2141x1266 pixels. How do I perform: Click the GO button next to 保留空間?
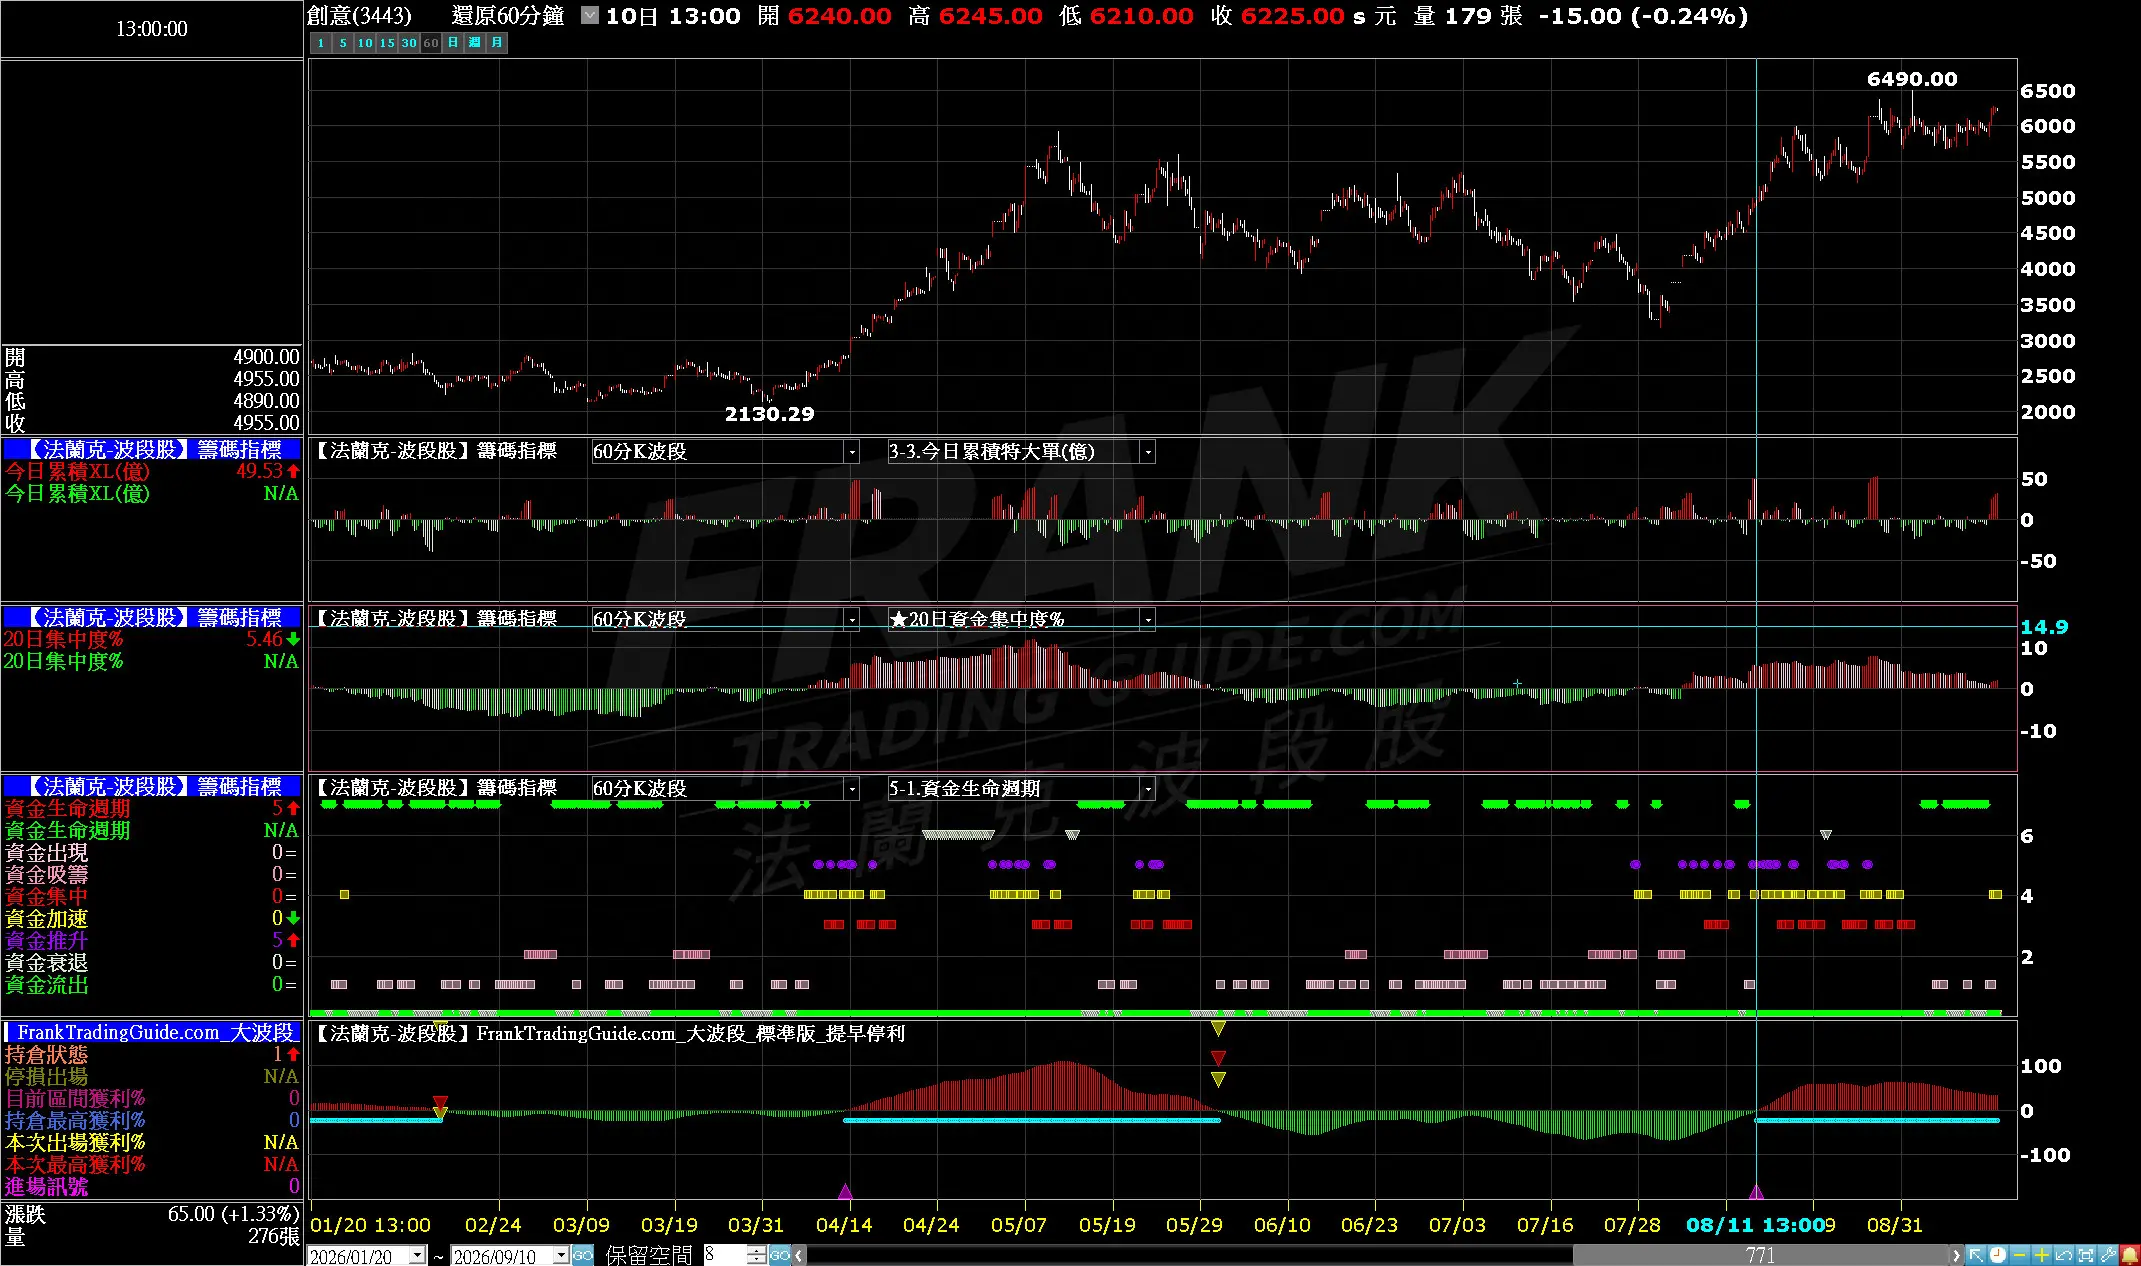[780, 1255]
